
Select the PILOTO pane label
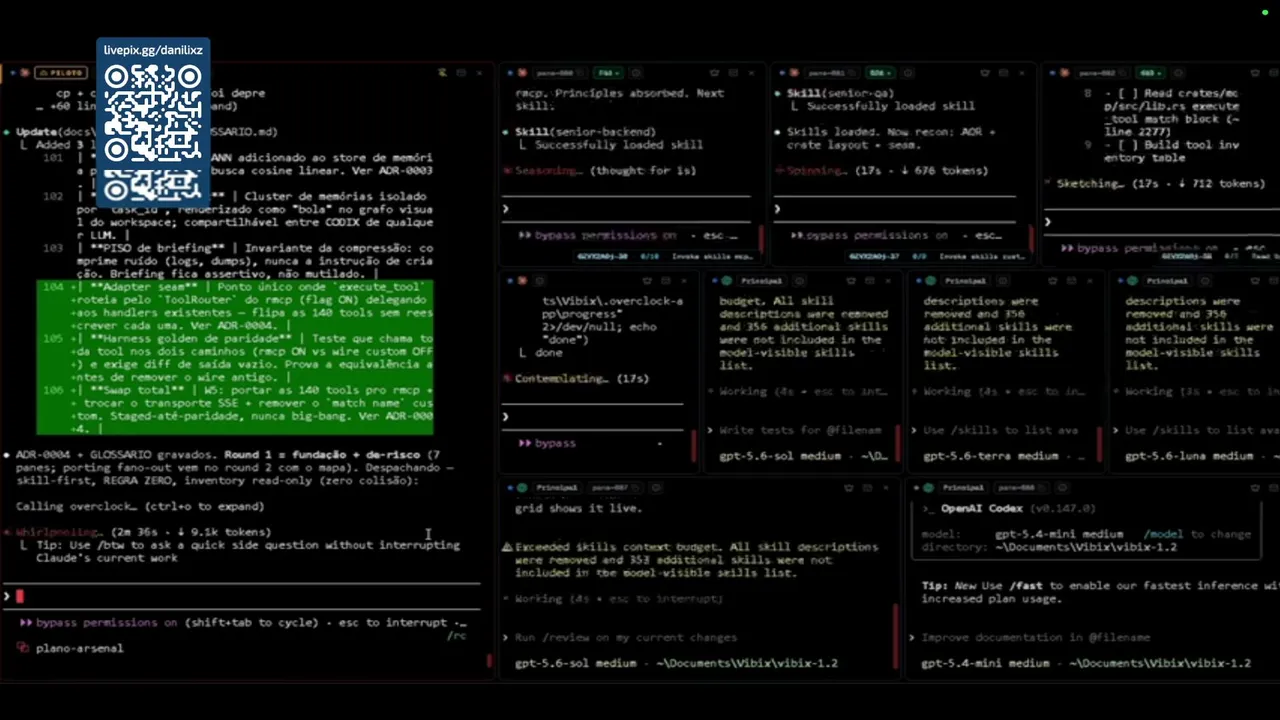tap(60, 72)
